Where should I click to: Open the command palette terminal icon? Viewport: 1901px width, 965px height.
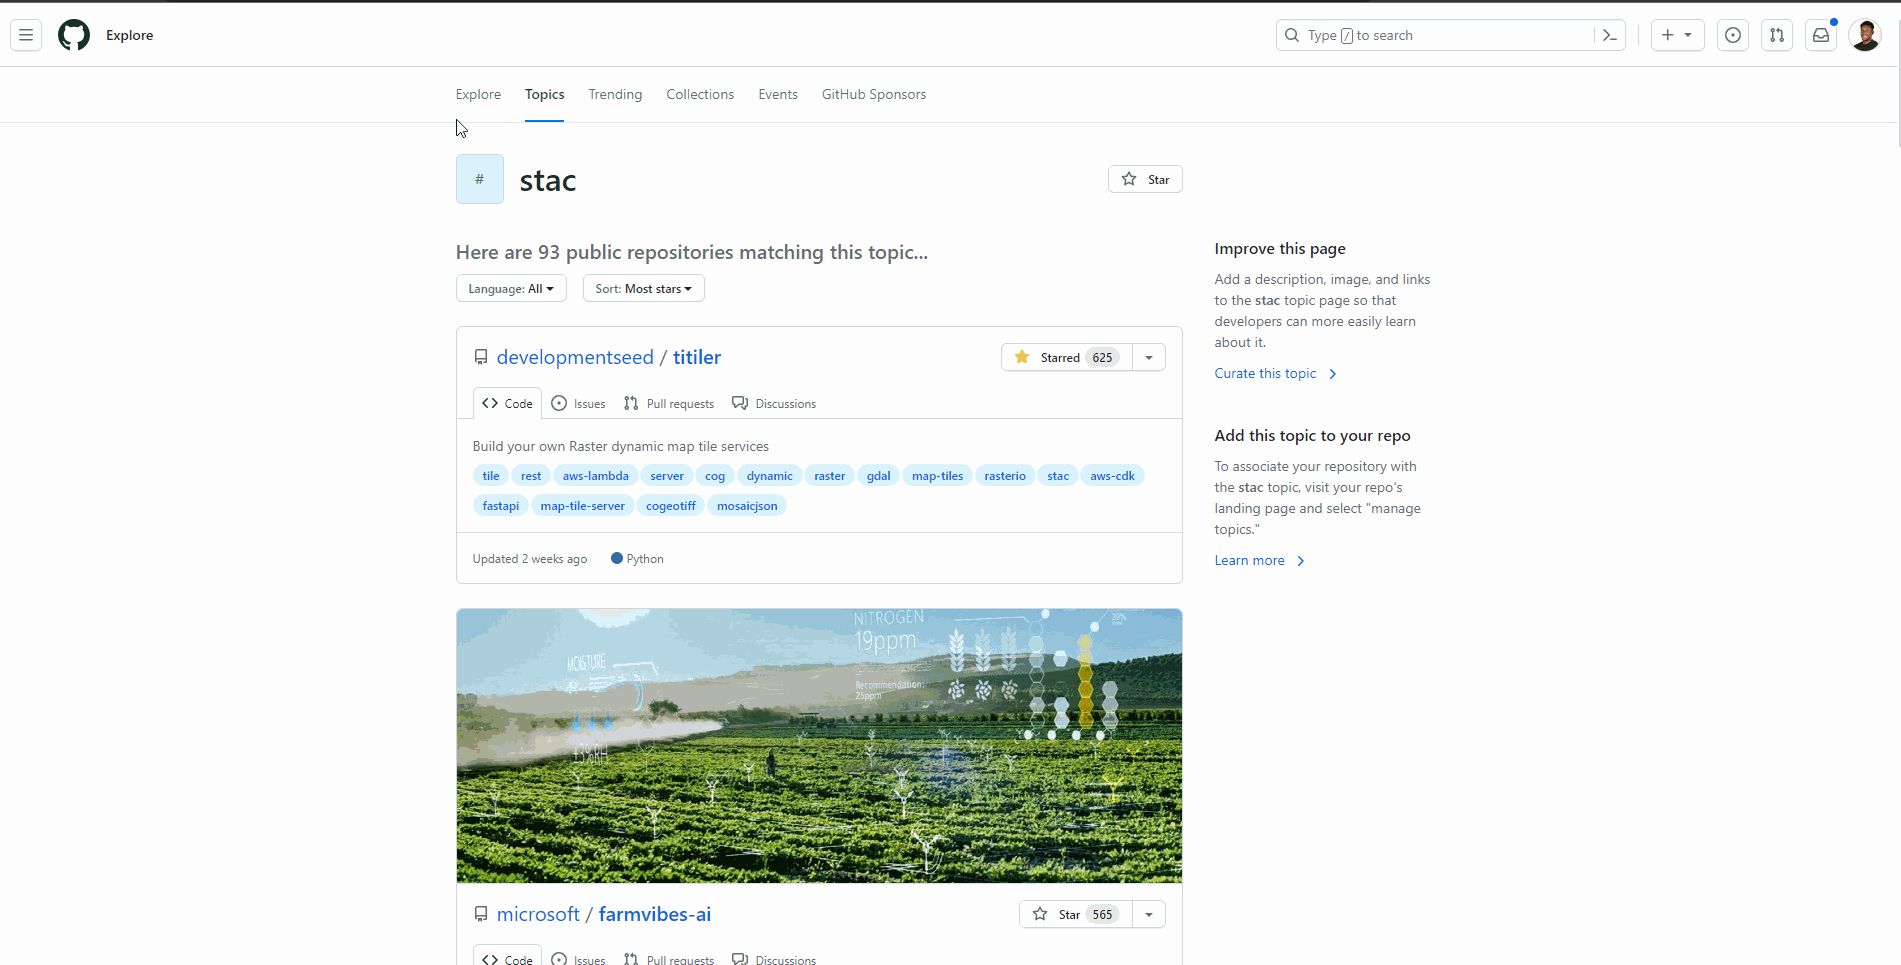coord(1609,35)
